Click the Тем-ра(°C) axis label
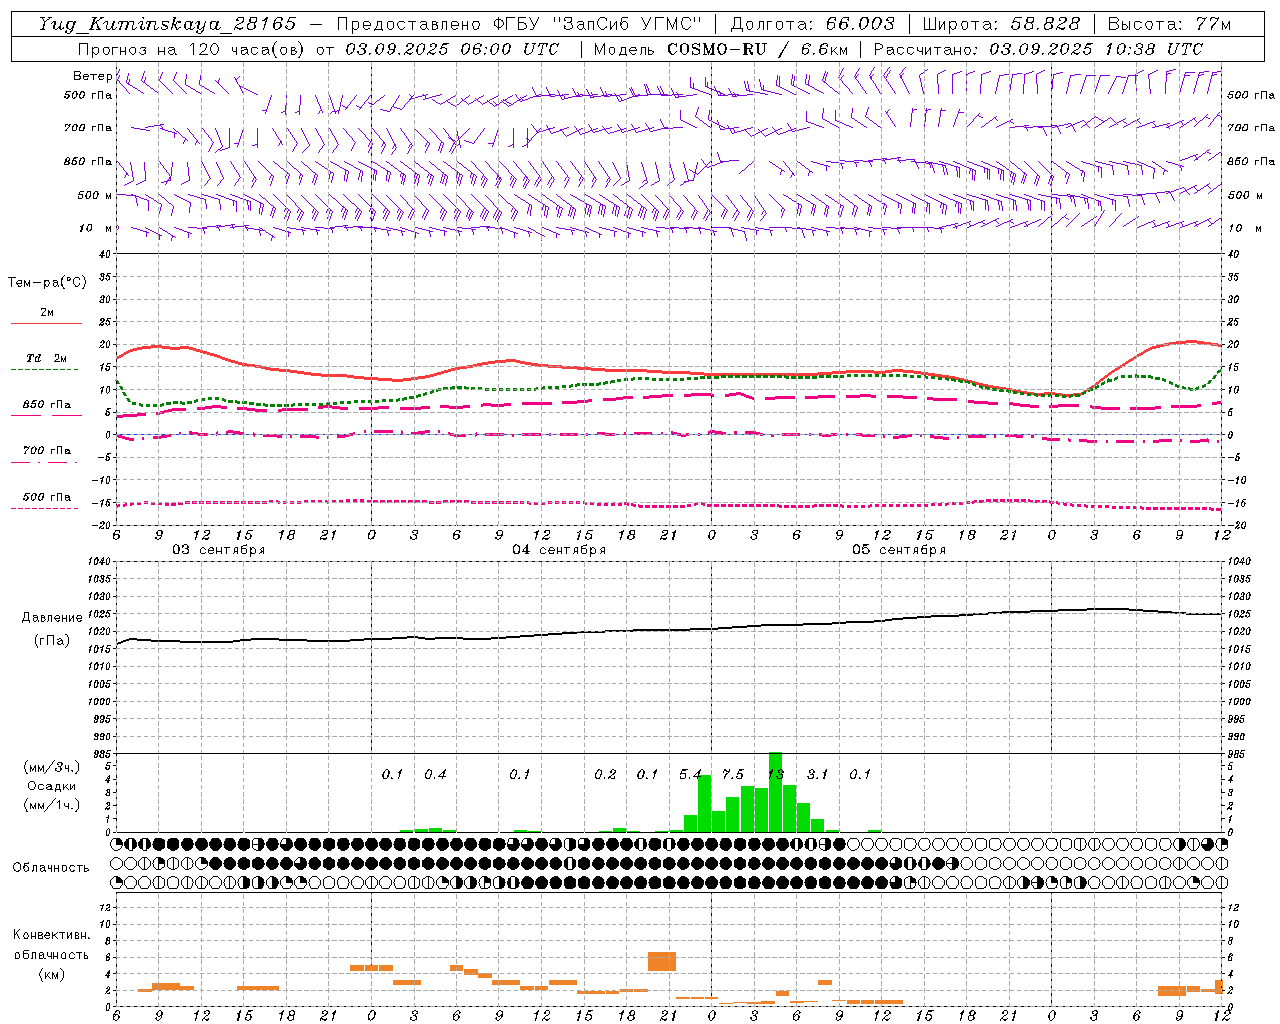The image size is (1280, 1024). (x=47, y=283)
